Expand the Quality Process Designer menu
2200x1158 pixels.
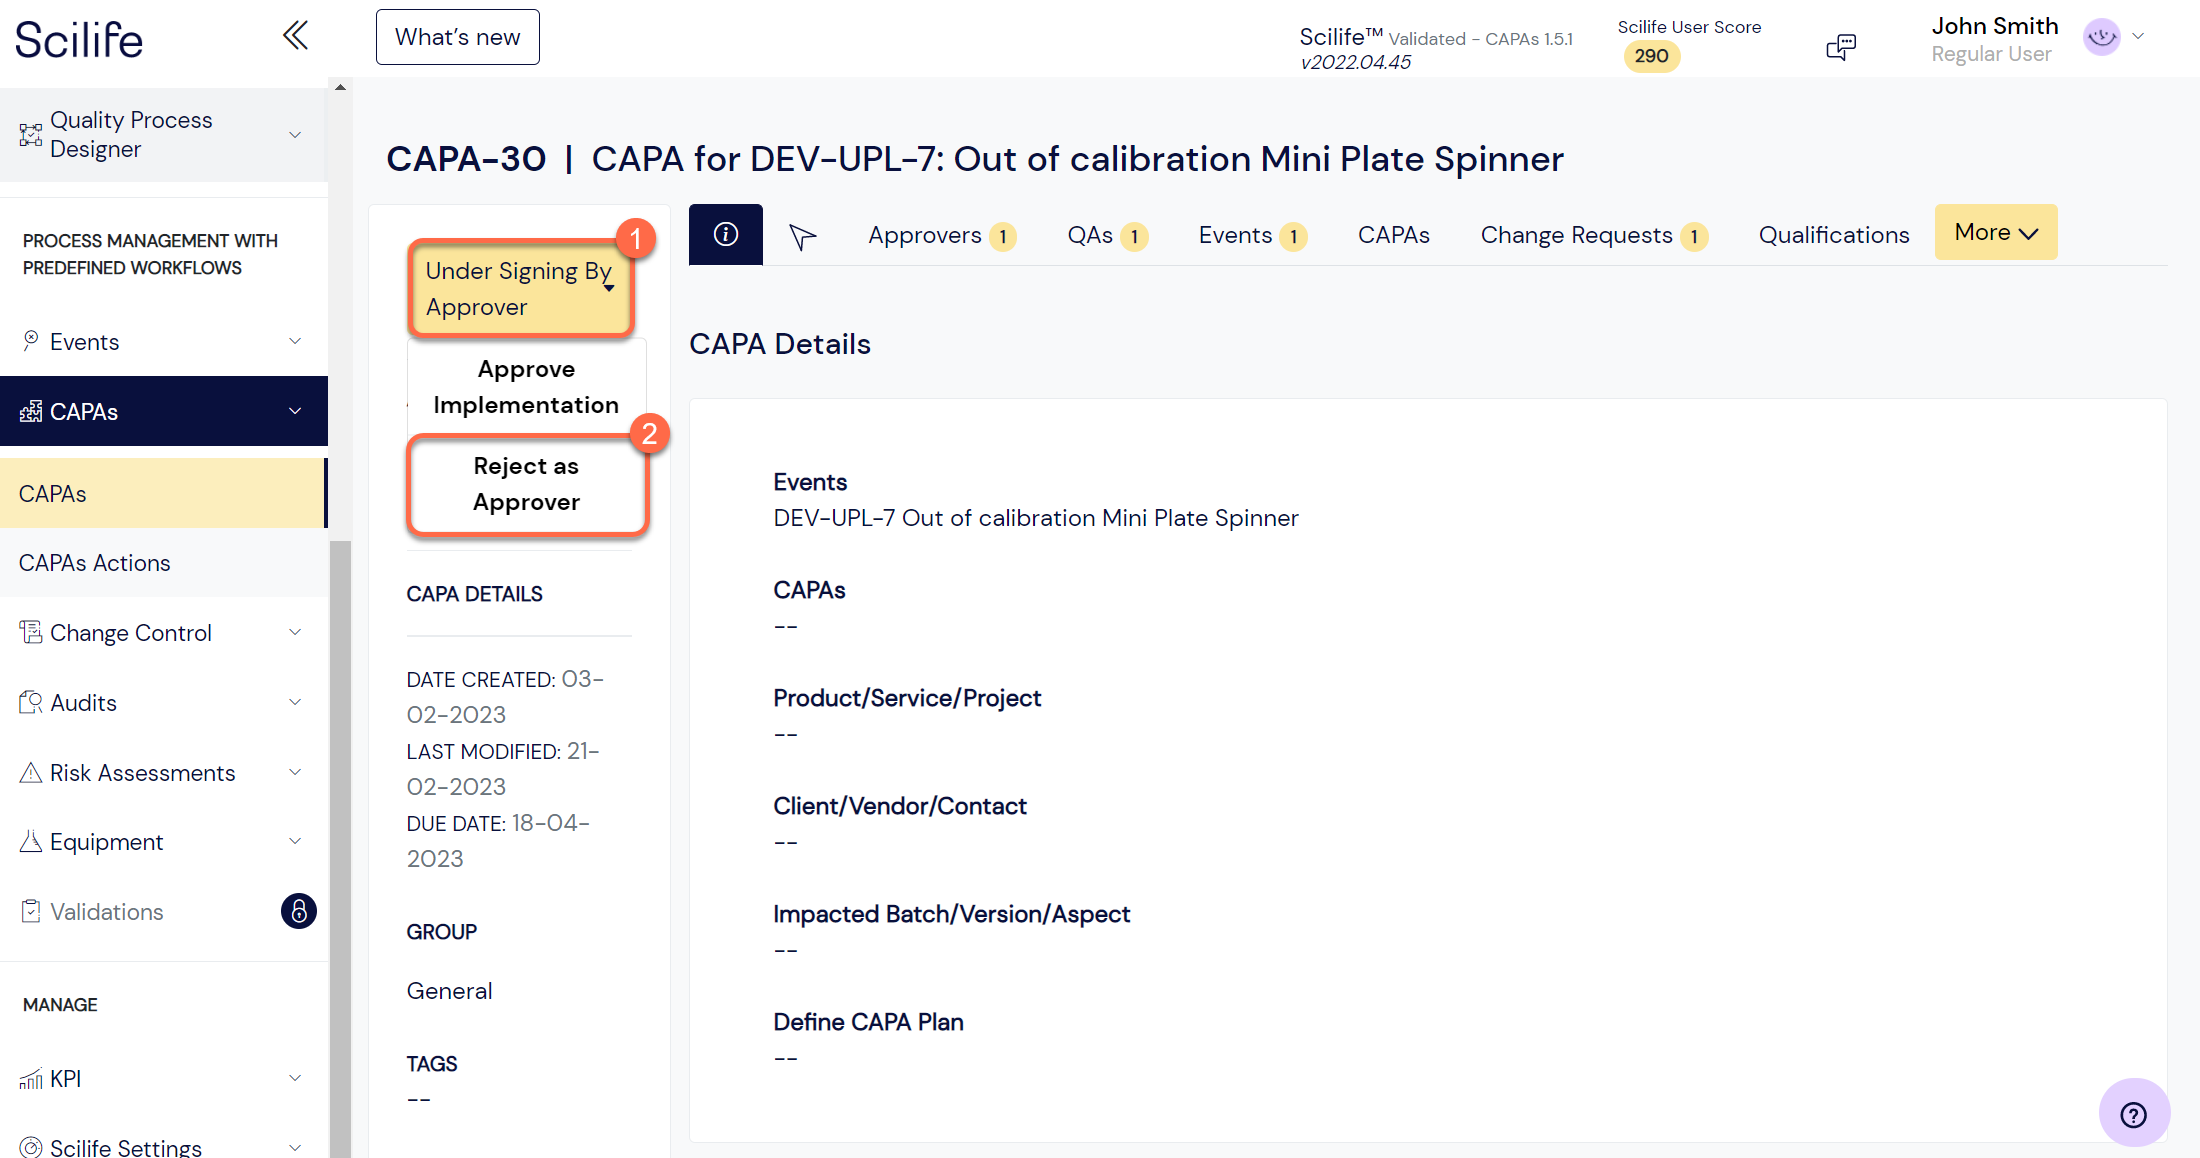[295, 134]
